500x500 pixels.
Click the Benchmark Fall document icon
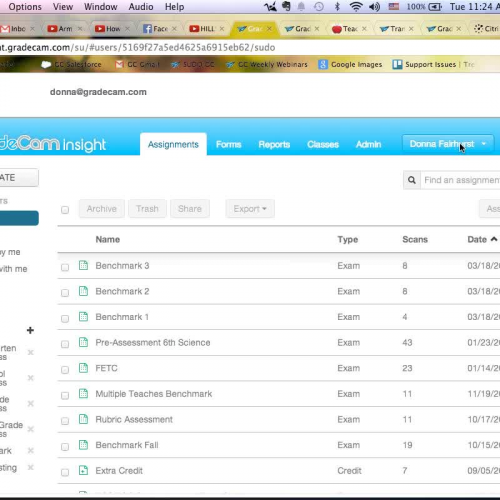click(83, 445)
